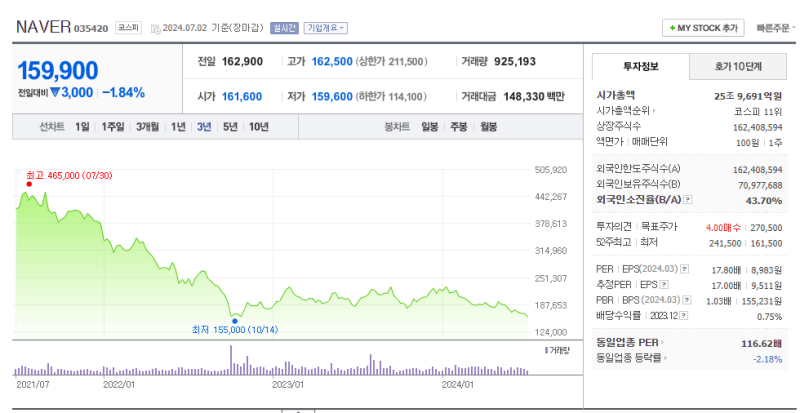Click the MY STOCK 추가 button
Image resolution: width=800 pixels, height=413 pixels.
pos(704,28)
